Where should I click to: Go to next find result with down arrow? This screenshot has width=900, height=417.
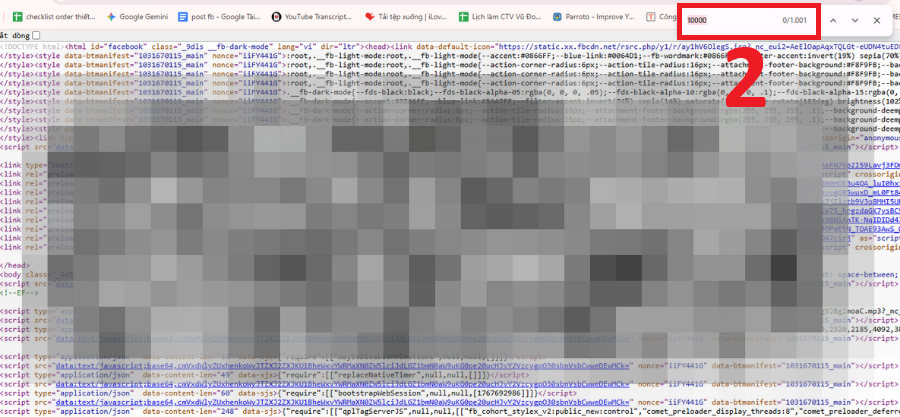[x=855, y=21]
